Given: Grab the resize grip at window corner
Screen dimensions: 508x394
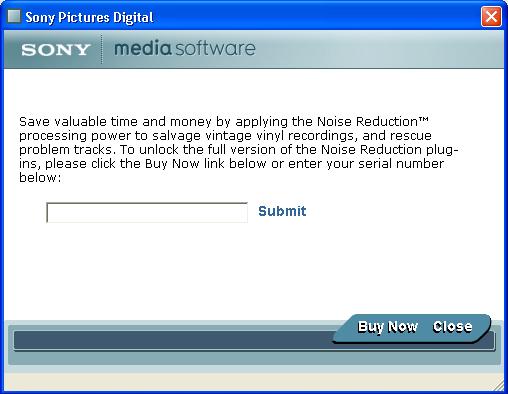Looking at the screenshot, I should click(x=498, y=385).
